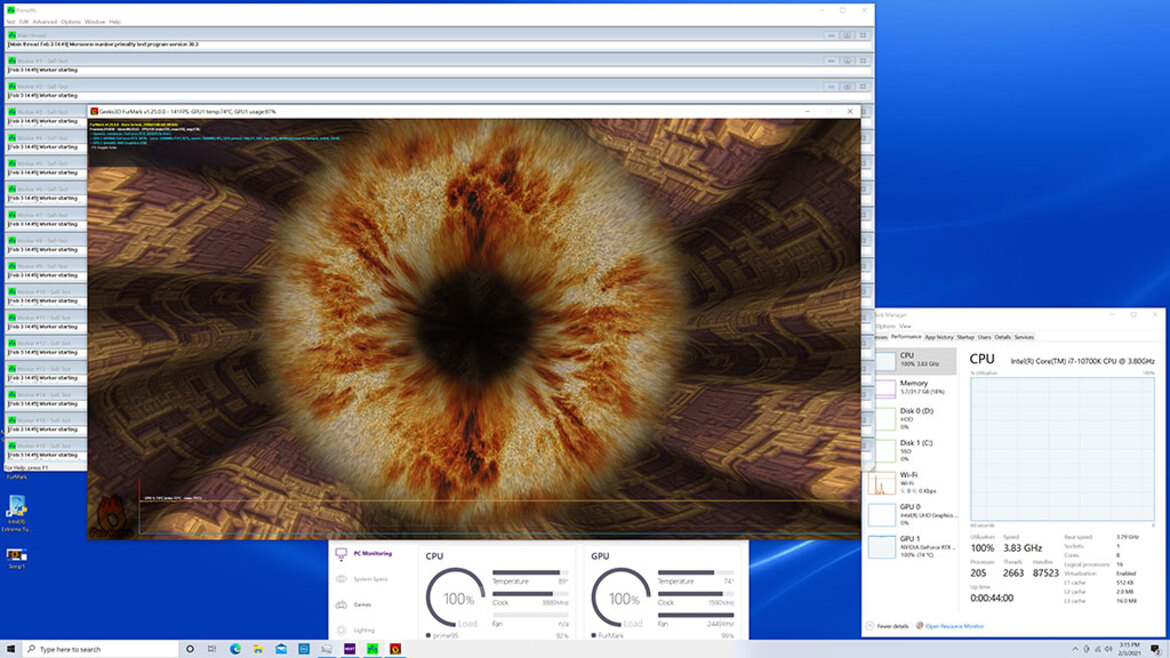
Task: Maximize the Main thread child window
Action: 847,35
